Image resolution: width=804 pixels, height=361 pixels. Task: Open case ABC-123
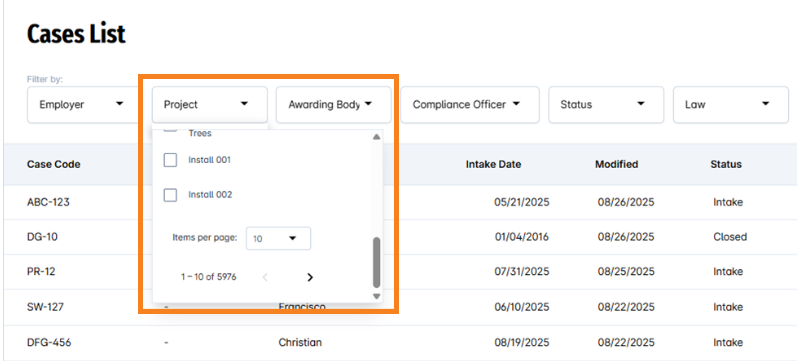pos(48,202)
